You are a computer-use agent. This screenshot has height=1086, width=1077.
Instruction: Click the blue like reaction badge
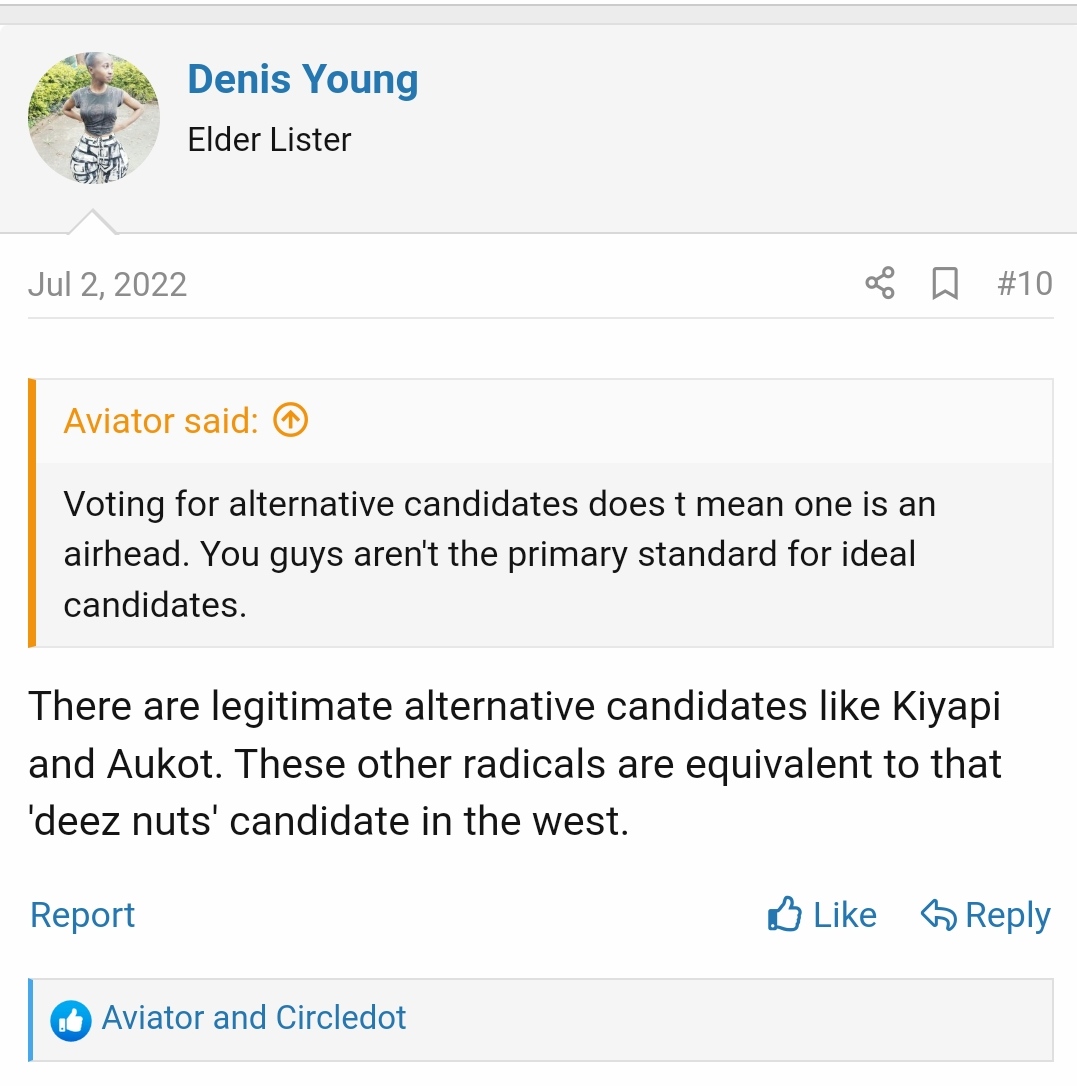pyautogui.click(x=71, y=1019)
